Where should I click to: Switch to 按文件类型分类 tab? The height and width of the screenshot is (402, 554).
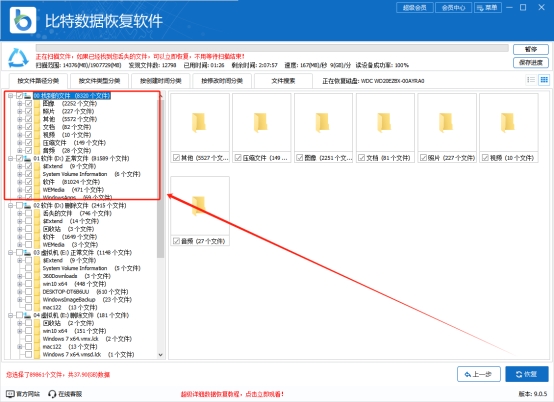[x=99, y=81]
